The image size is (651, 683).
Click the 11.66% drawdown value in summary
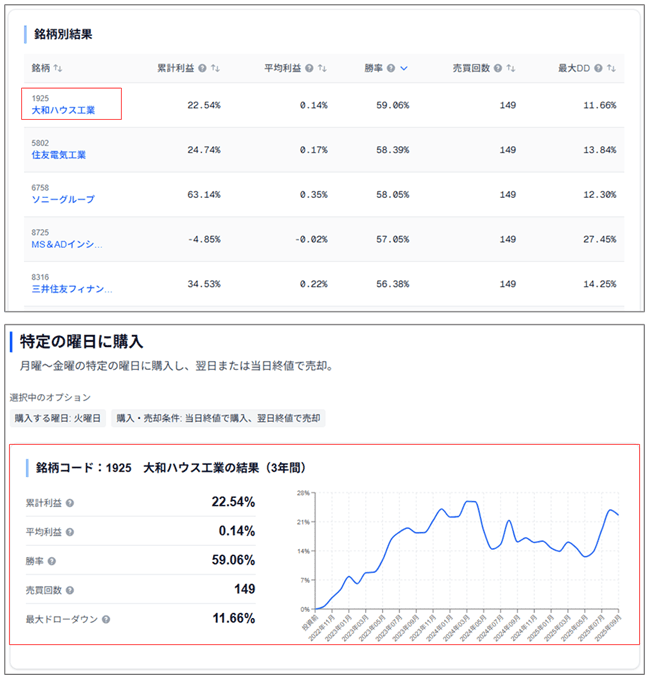pos(234,618)
